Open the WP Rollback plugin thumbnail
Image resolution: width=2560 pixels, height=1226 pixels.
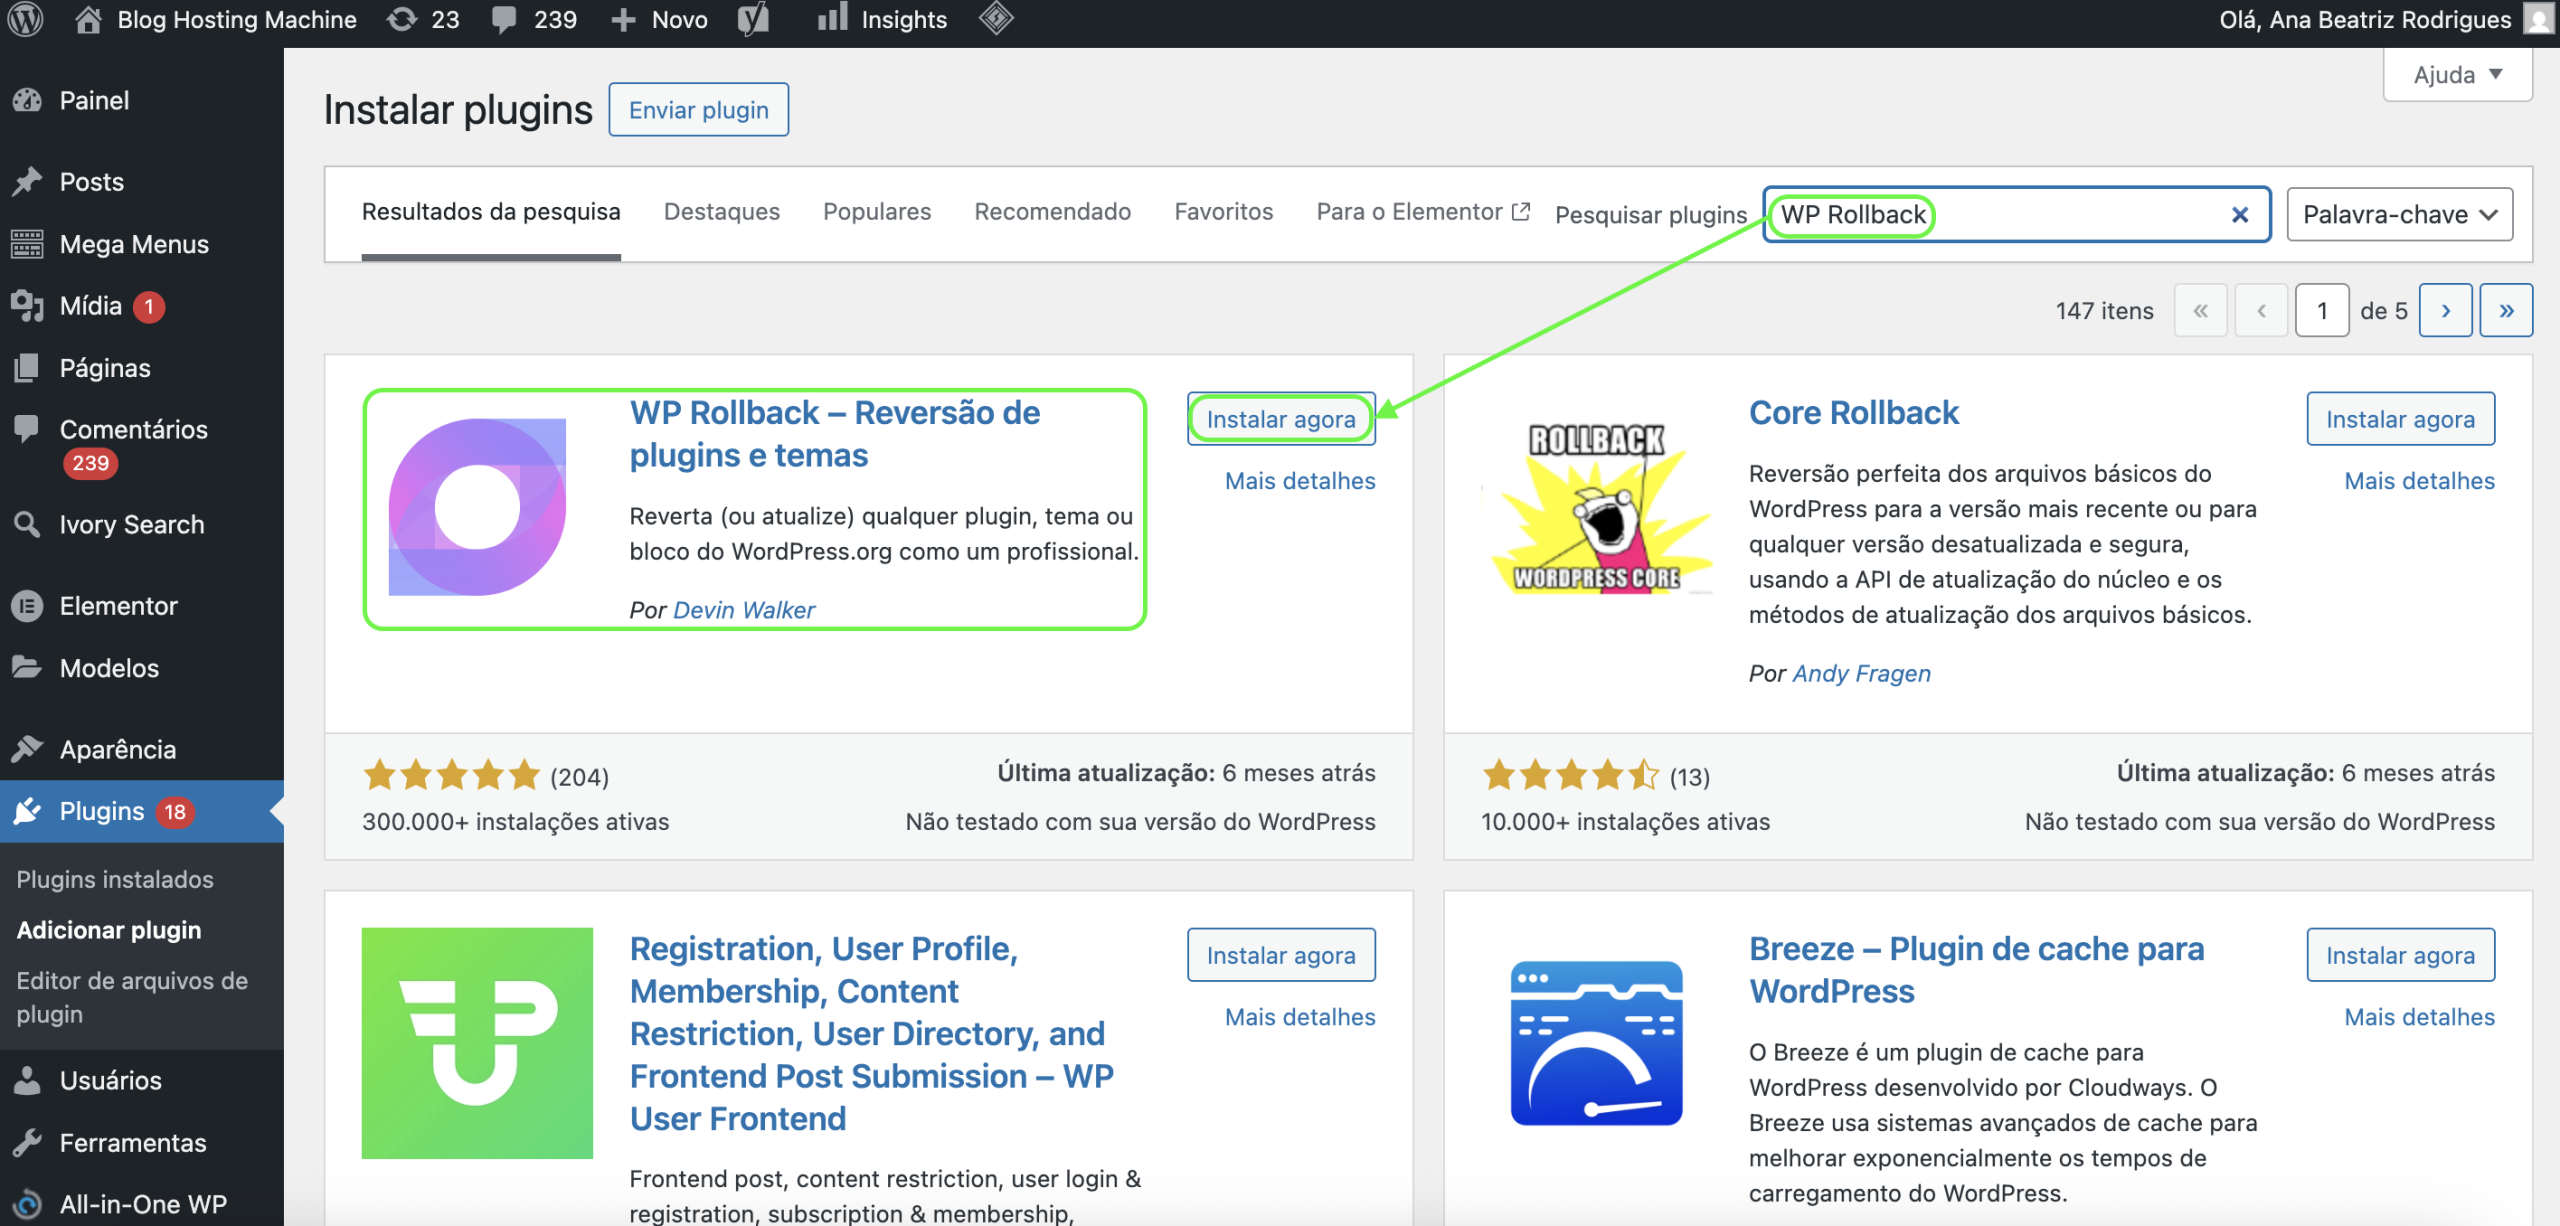[477, 507]
